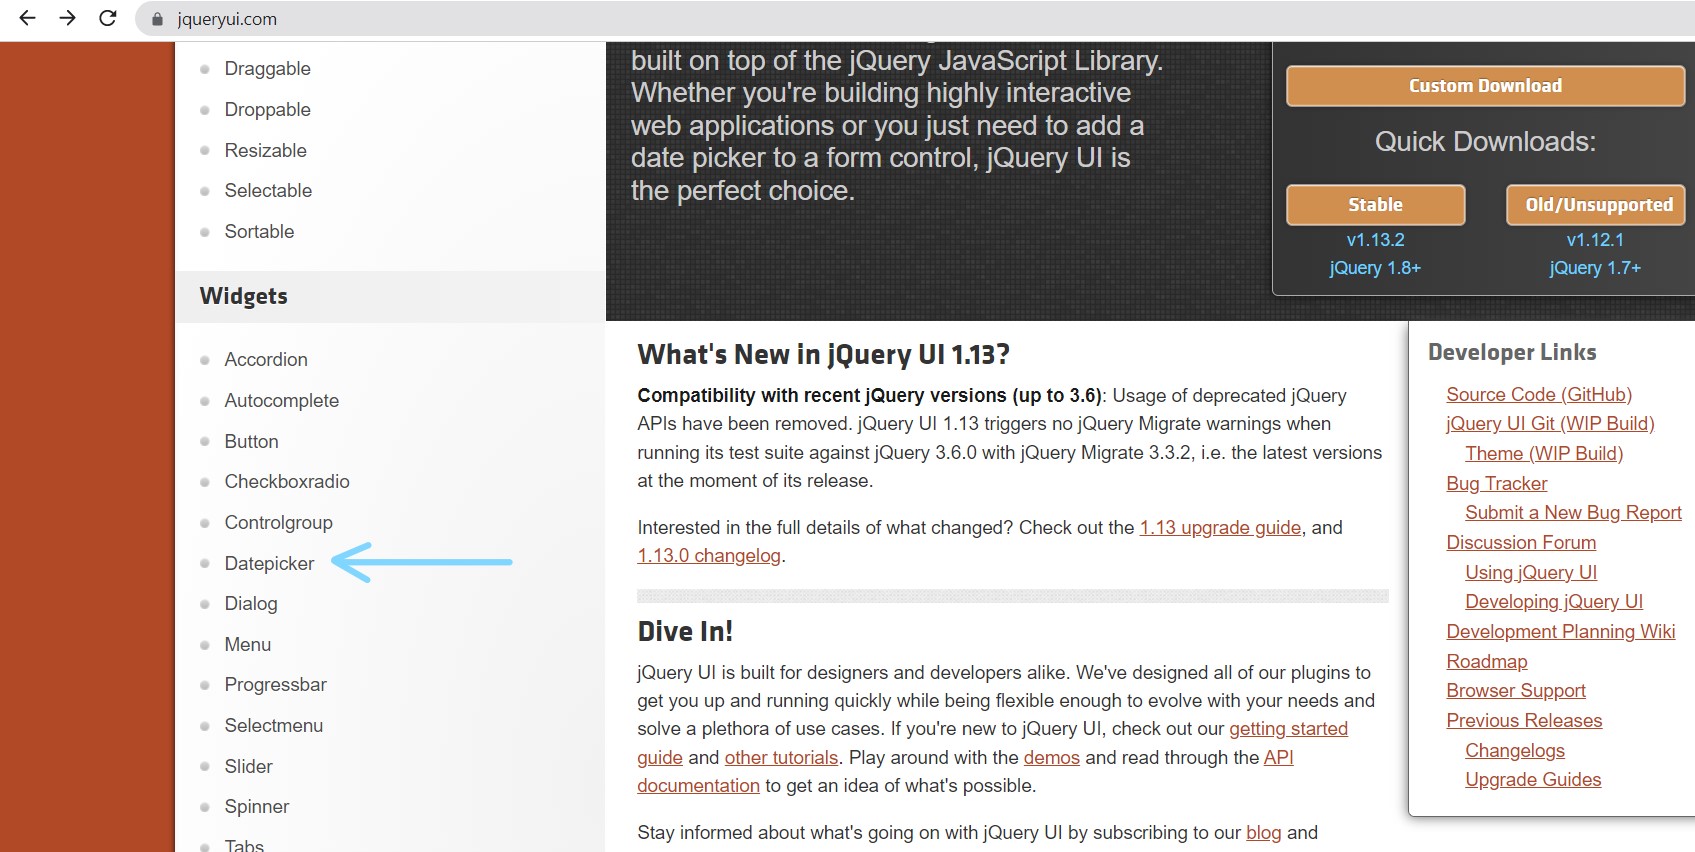Click the browser back arrow
This screenshot has height=852, width=1695.
click(x=27, y=18)
